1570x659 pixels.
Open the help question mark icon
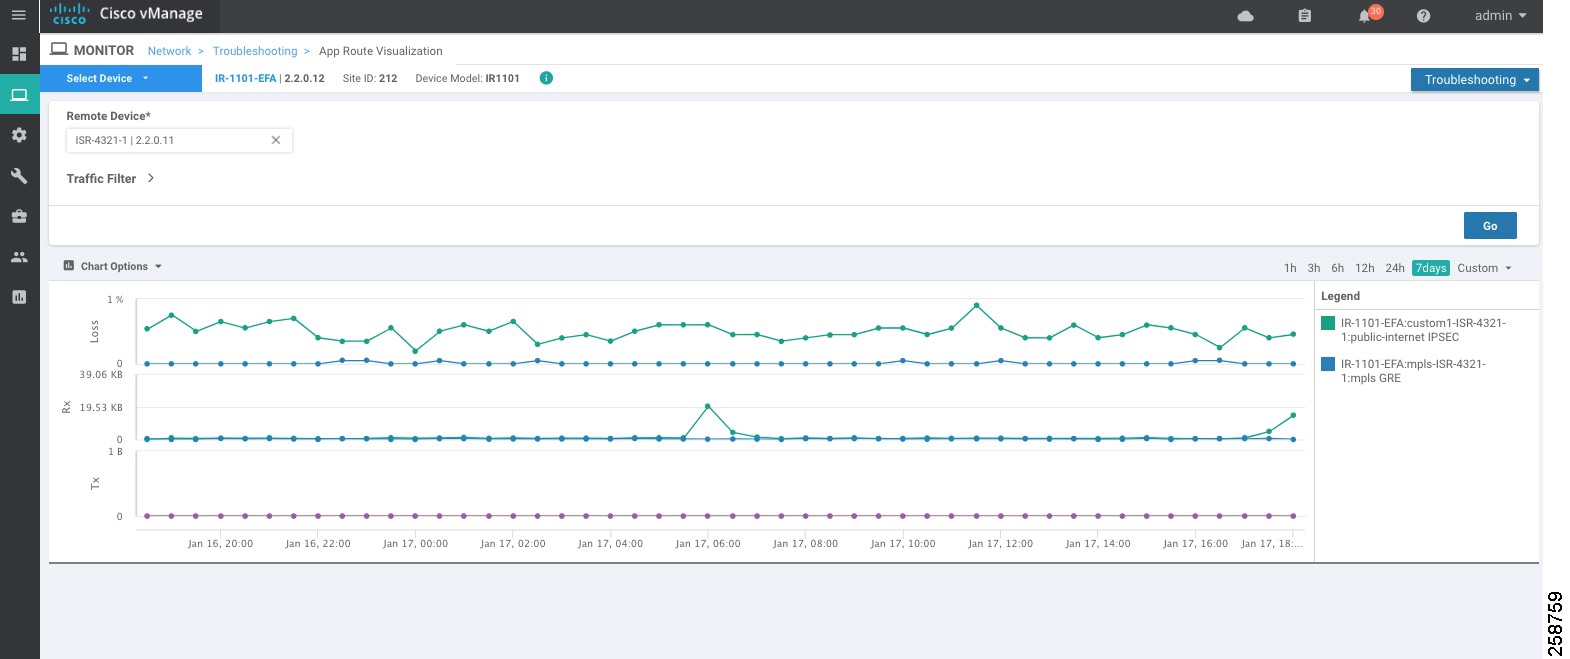[x=1423, y=16]
